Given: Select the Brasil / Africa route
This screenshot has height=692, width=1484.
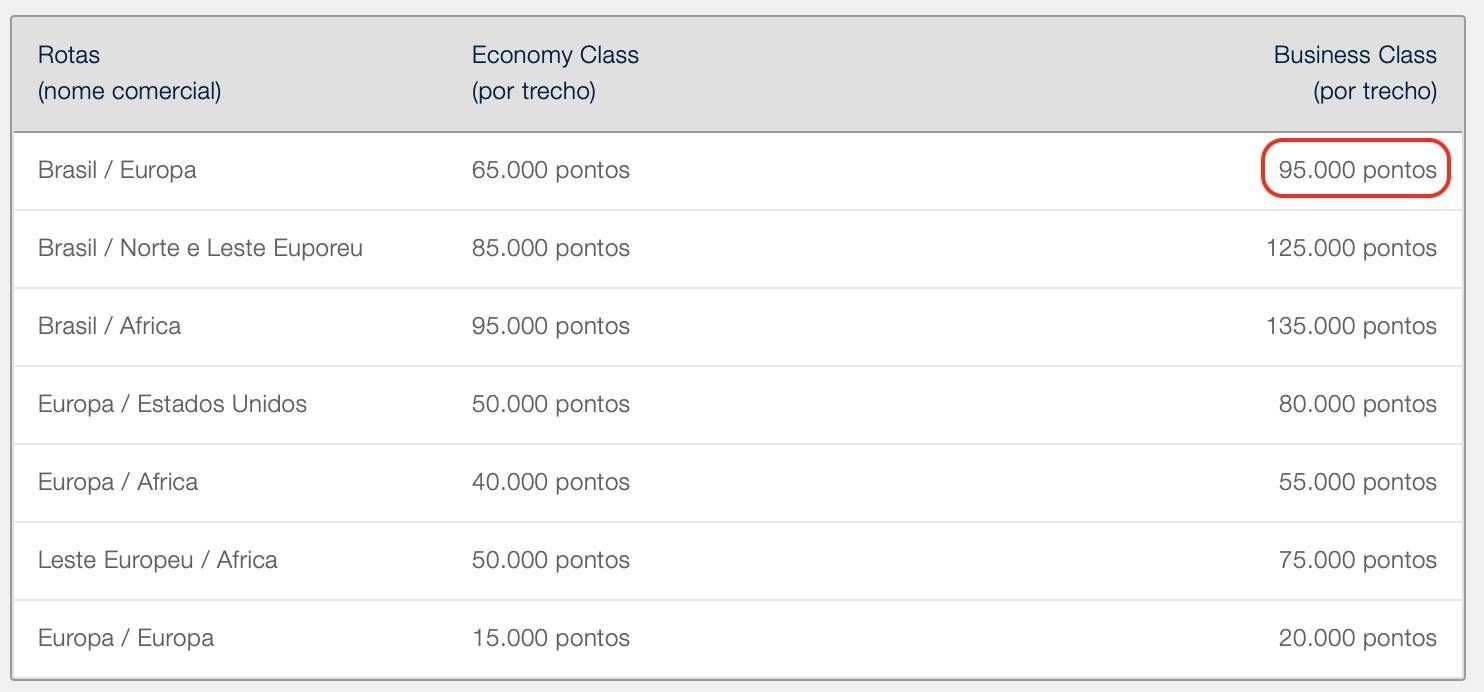Looking at the screenshot, I should tap(109, 326).
